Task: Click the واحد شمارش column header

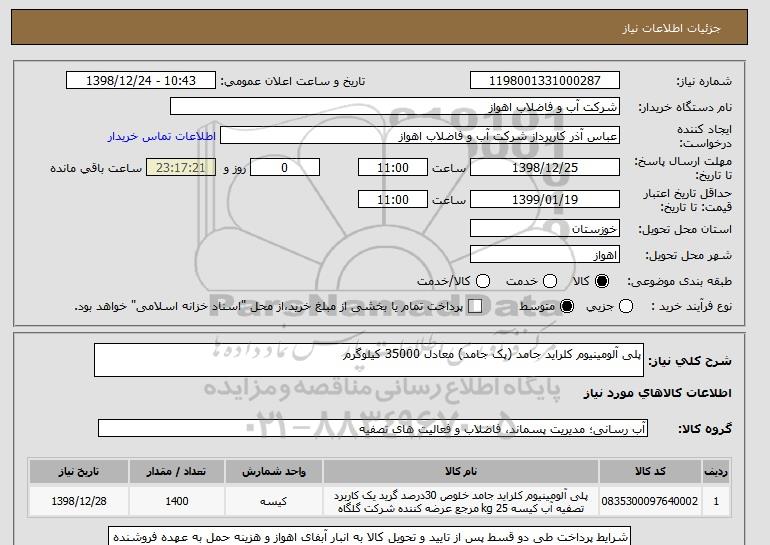Action: coord(274,471)
